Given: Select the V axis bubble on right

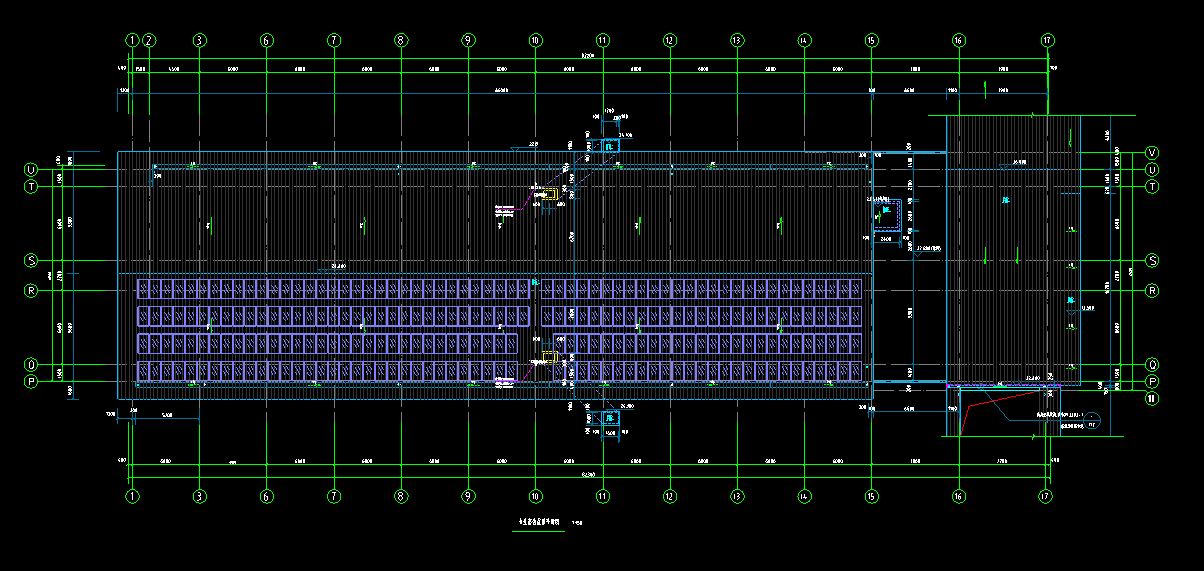Looking at the screenshot, I should pyautogui.click(x=1152, y=153).
